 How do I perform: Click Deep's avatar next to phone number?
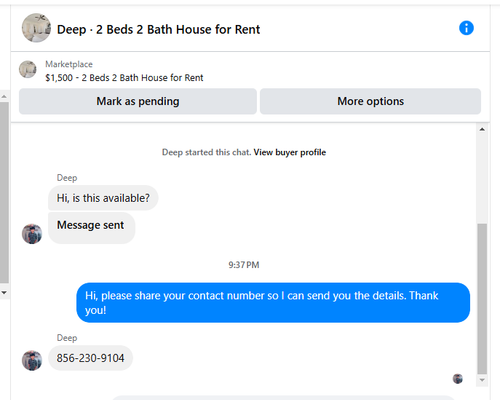click(x=32, y=360)
